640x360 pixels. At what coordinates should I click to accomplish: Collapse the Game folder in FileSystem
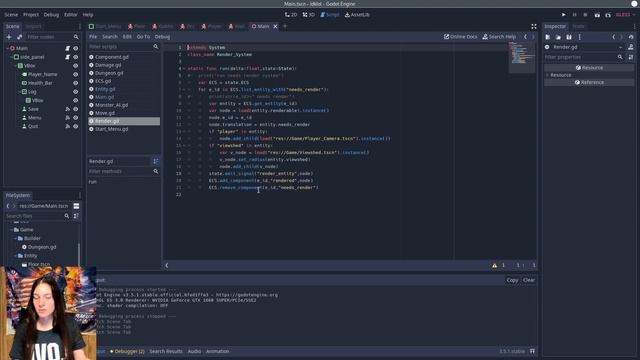pos(11,230)
